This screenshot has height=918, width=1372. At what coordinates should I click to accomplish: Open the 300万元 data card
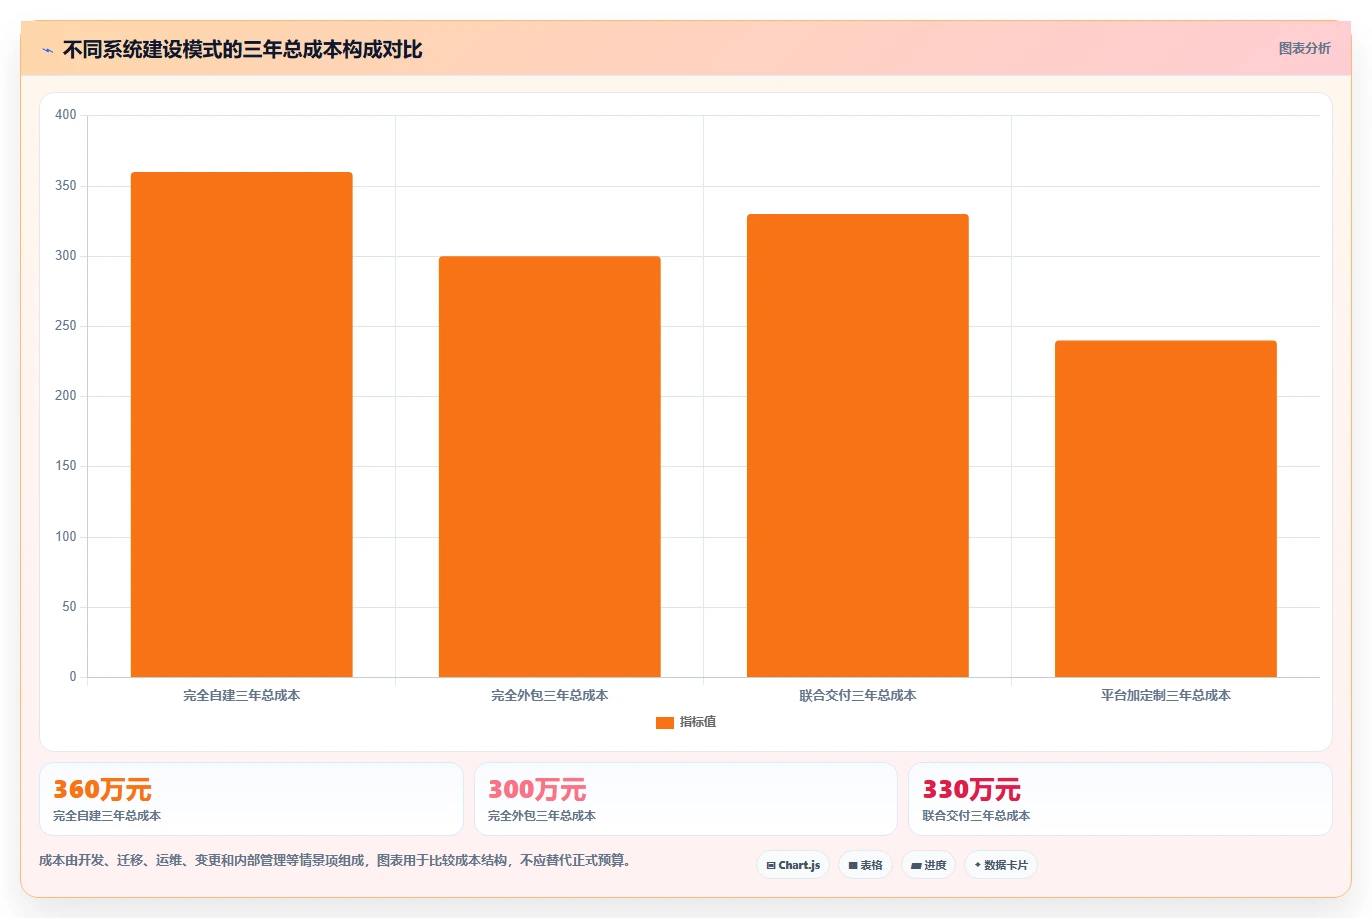click(x=685, y=799)
